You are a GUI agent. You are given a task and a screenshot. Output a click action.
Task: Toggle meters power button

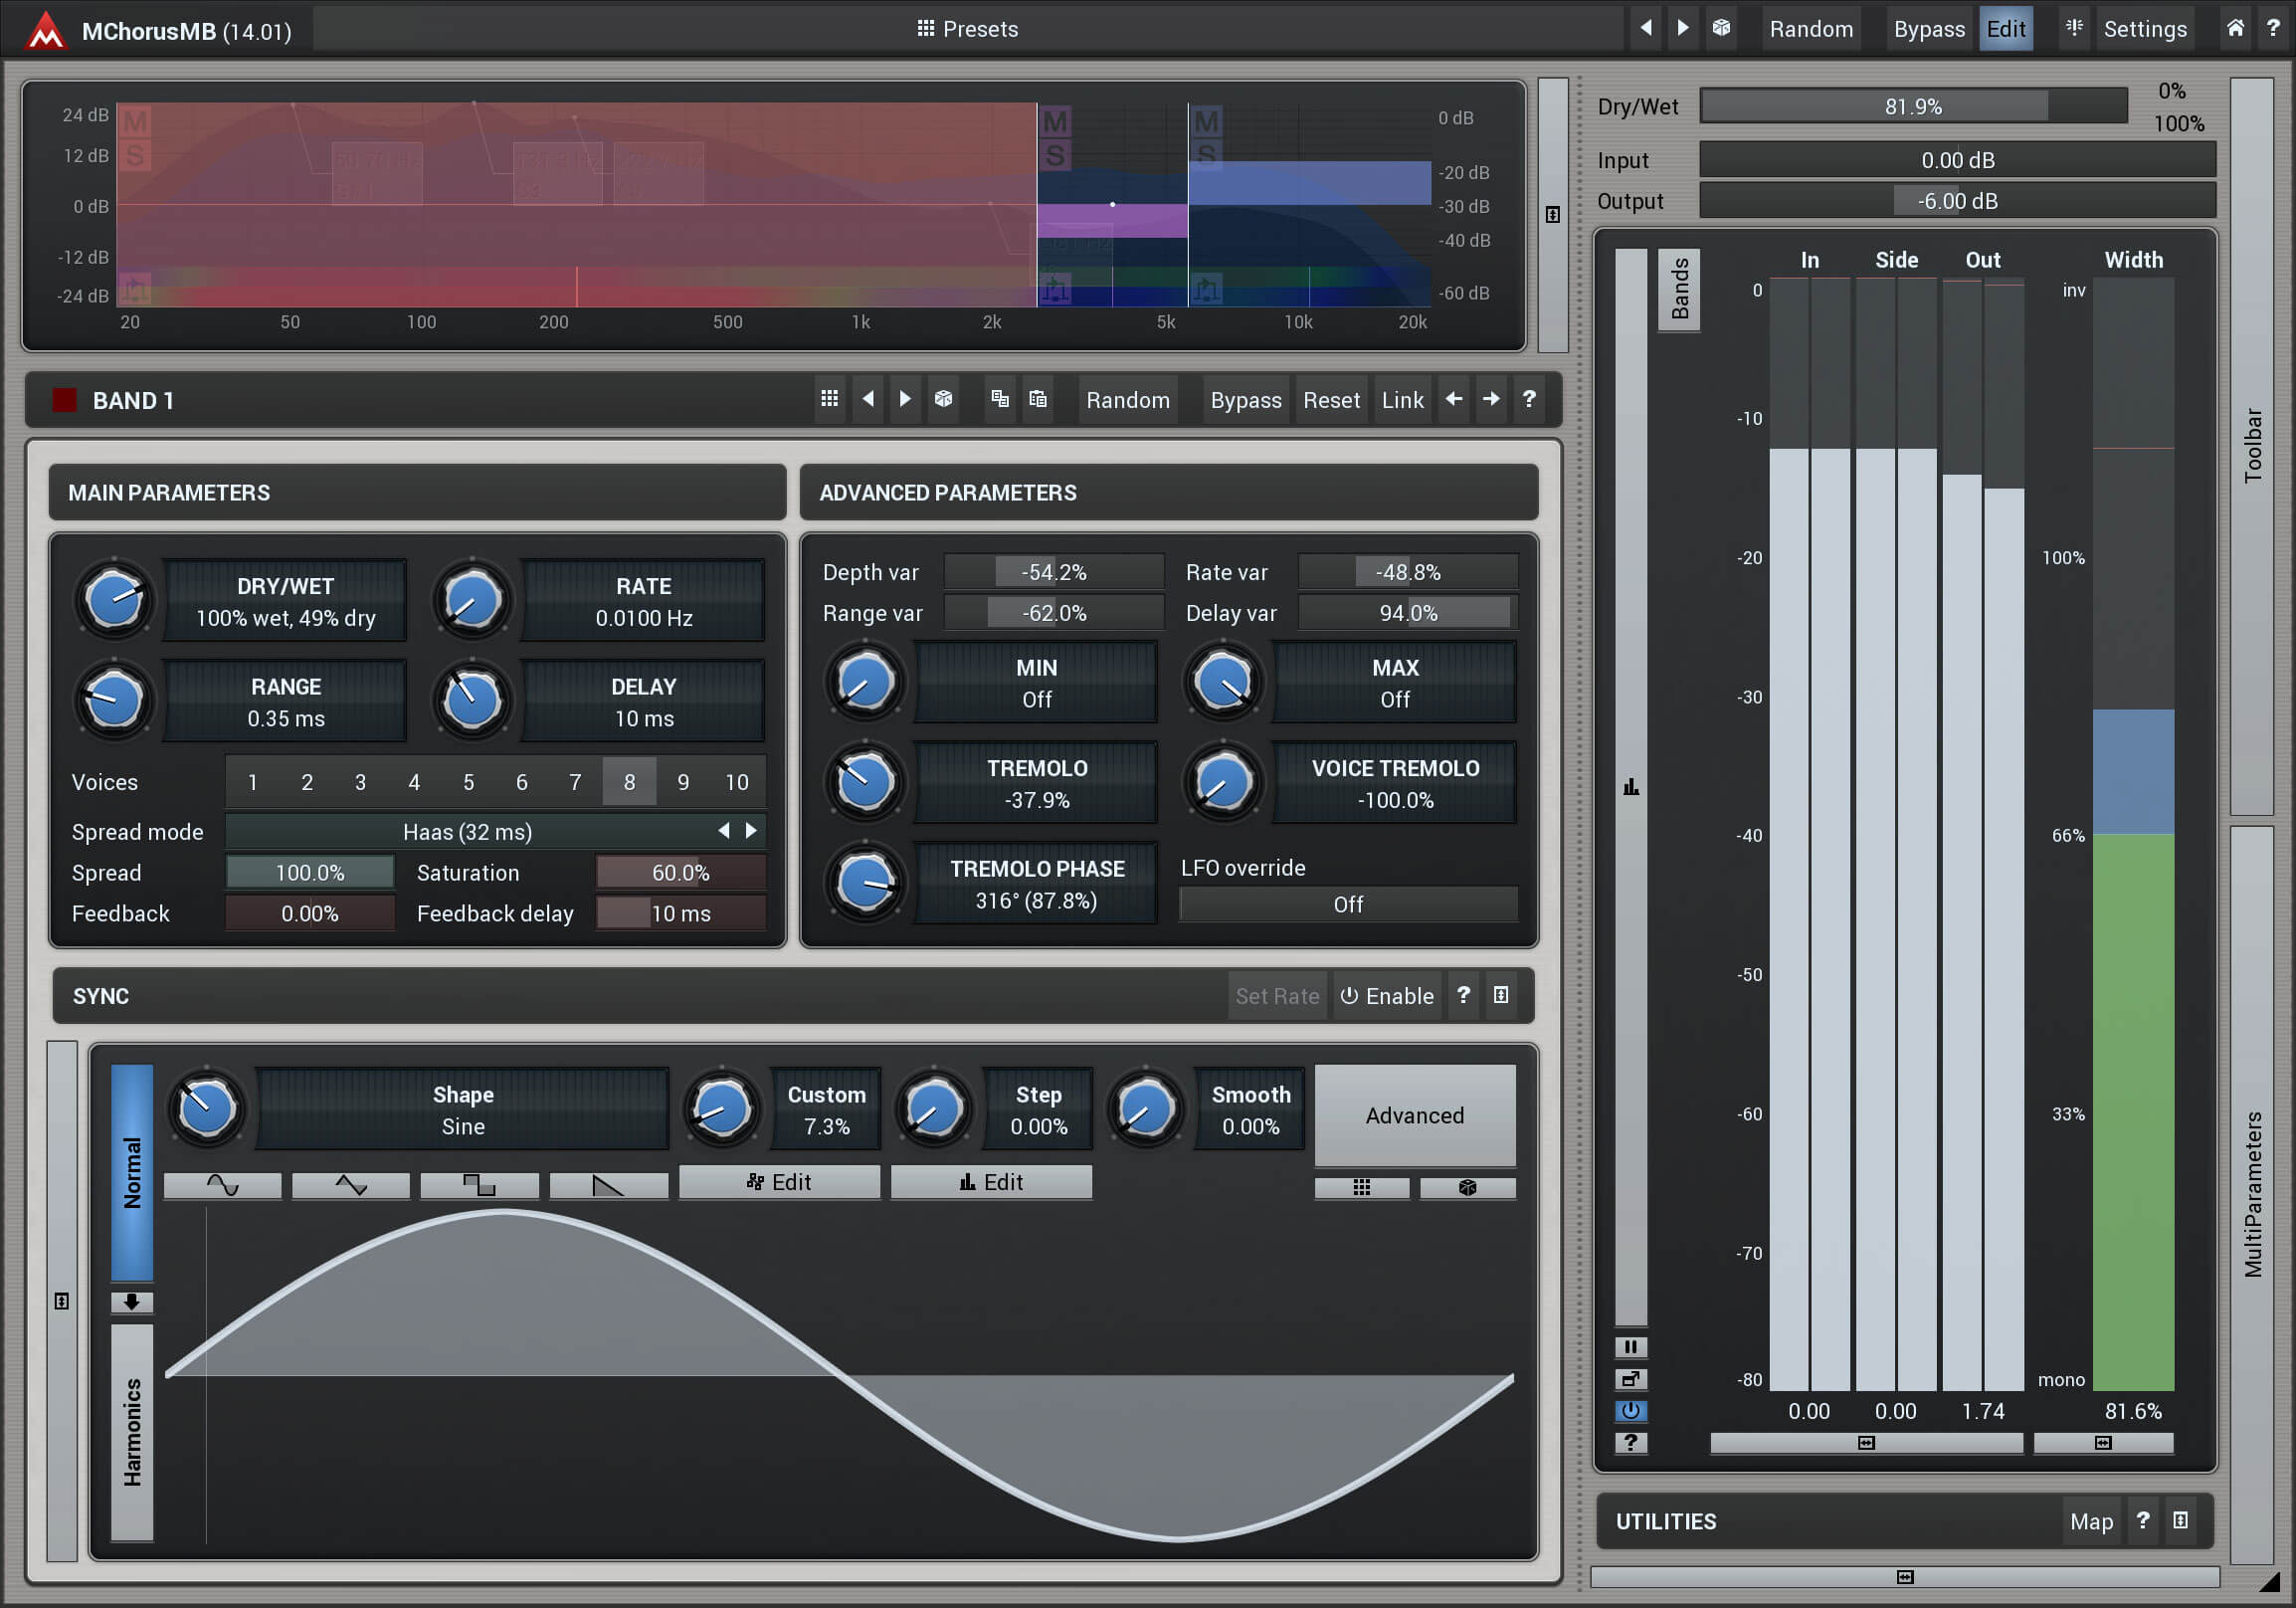1631,1411
